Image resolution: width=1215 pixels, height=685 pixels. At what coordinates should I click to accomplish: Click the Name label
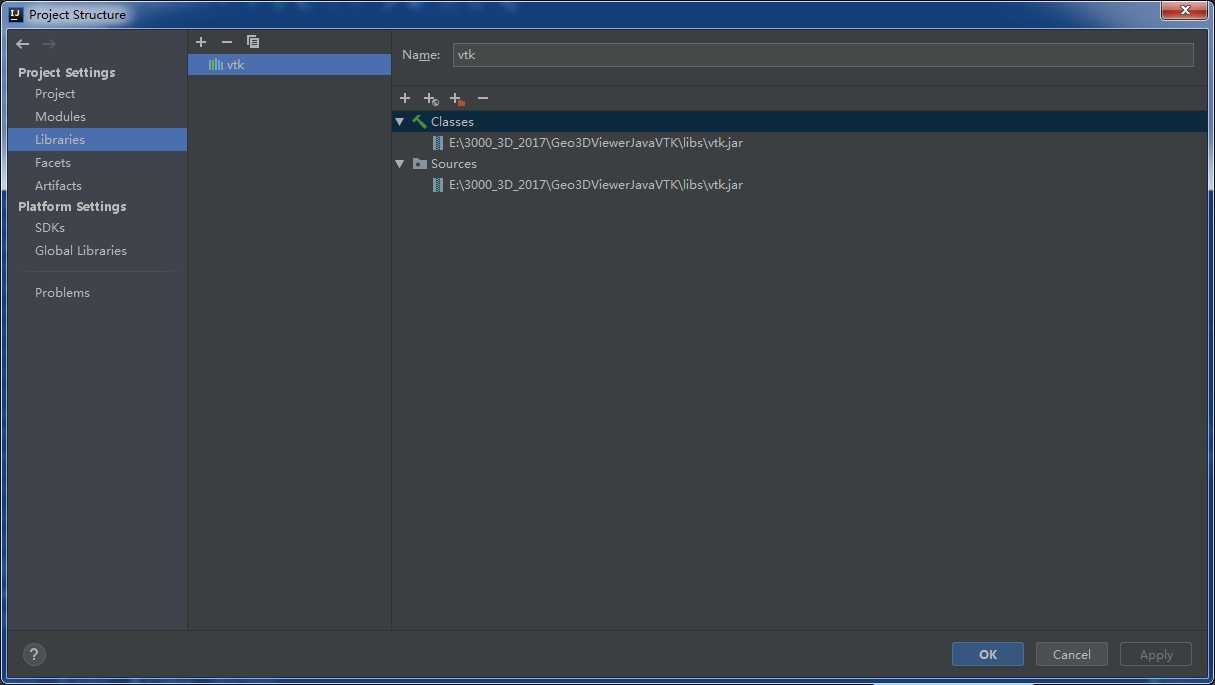(421, 55)
